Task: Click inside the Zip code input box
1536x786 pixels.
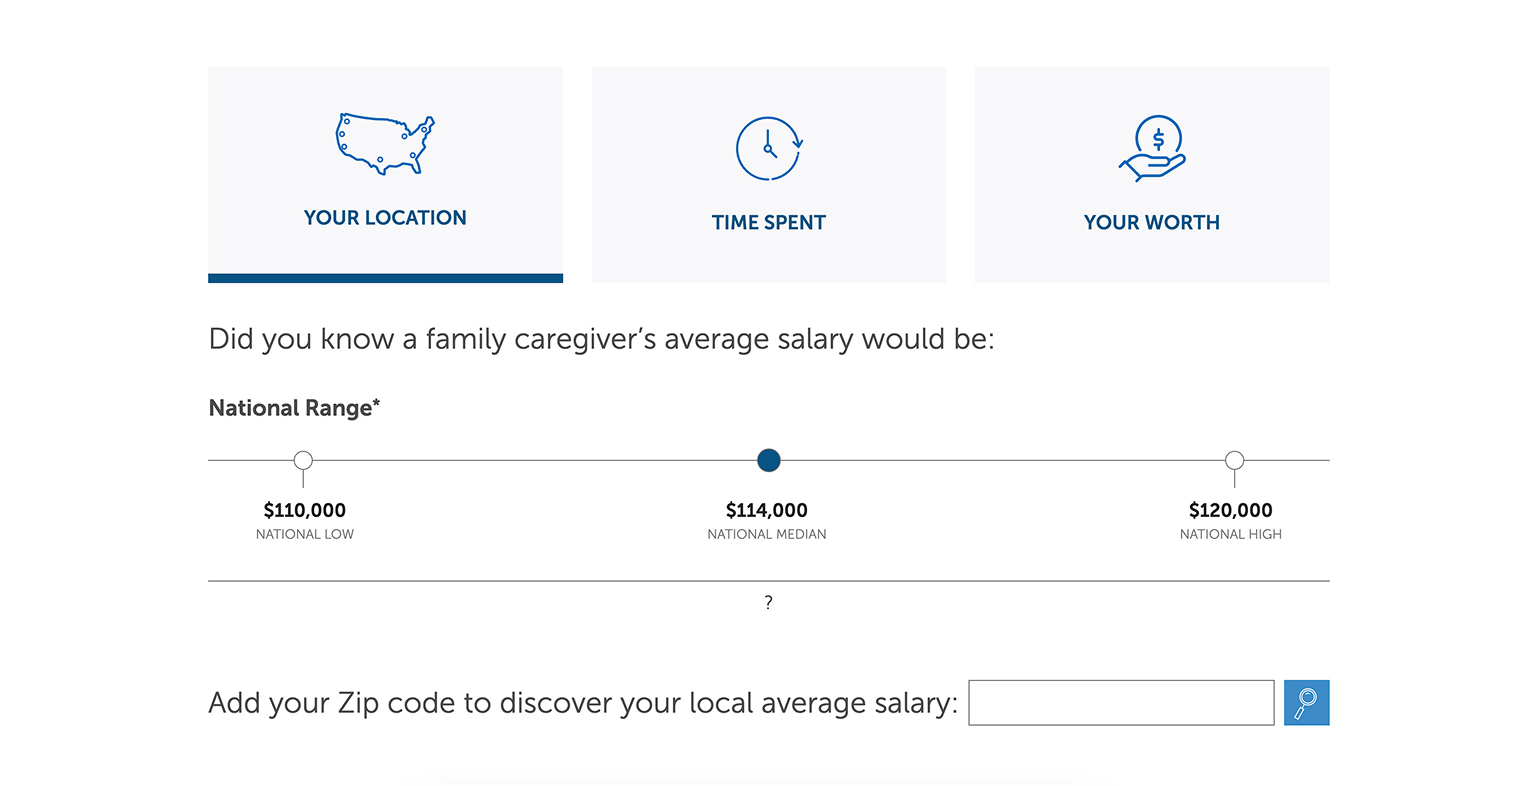Action: click(1120, 702)
